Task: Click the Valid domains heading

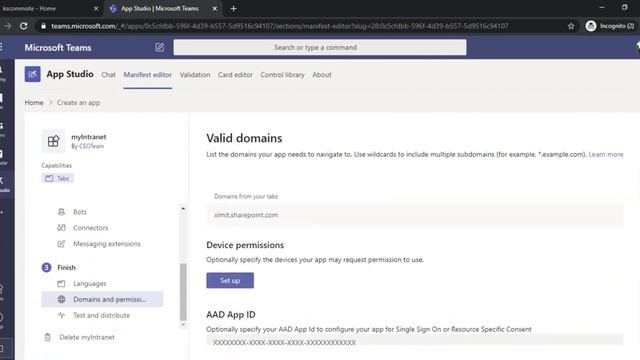Action: click(x=244, y=138)
